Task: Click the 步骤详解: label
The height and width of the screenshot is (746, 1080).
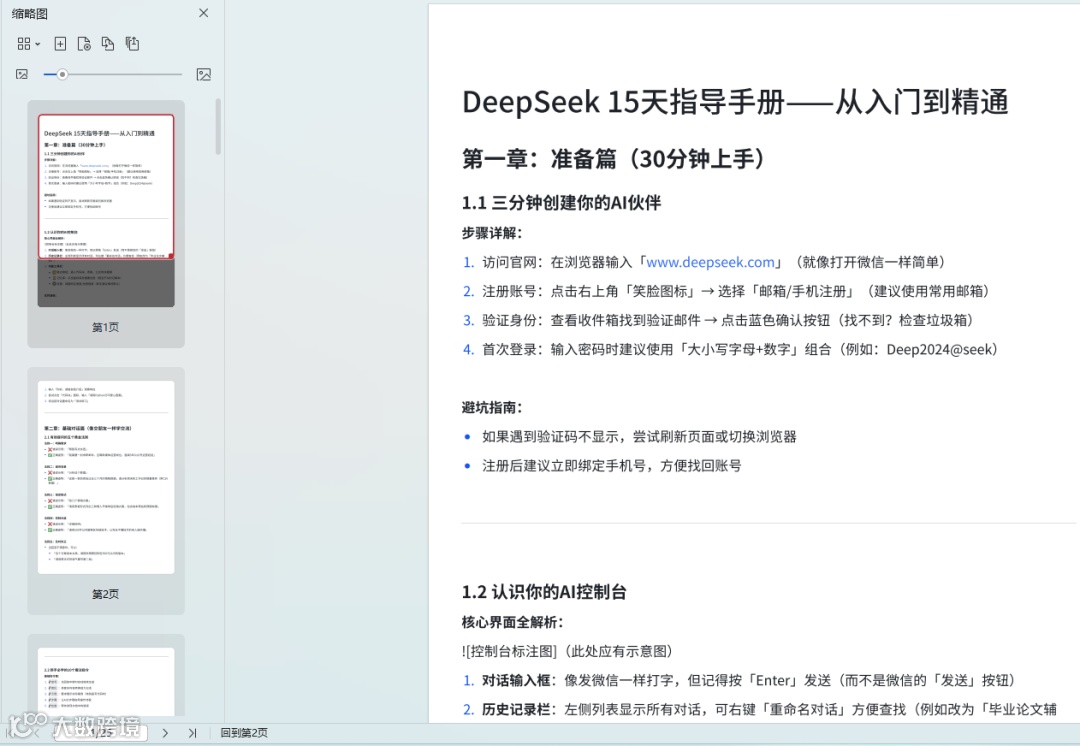Action: [x=492, y=233]
